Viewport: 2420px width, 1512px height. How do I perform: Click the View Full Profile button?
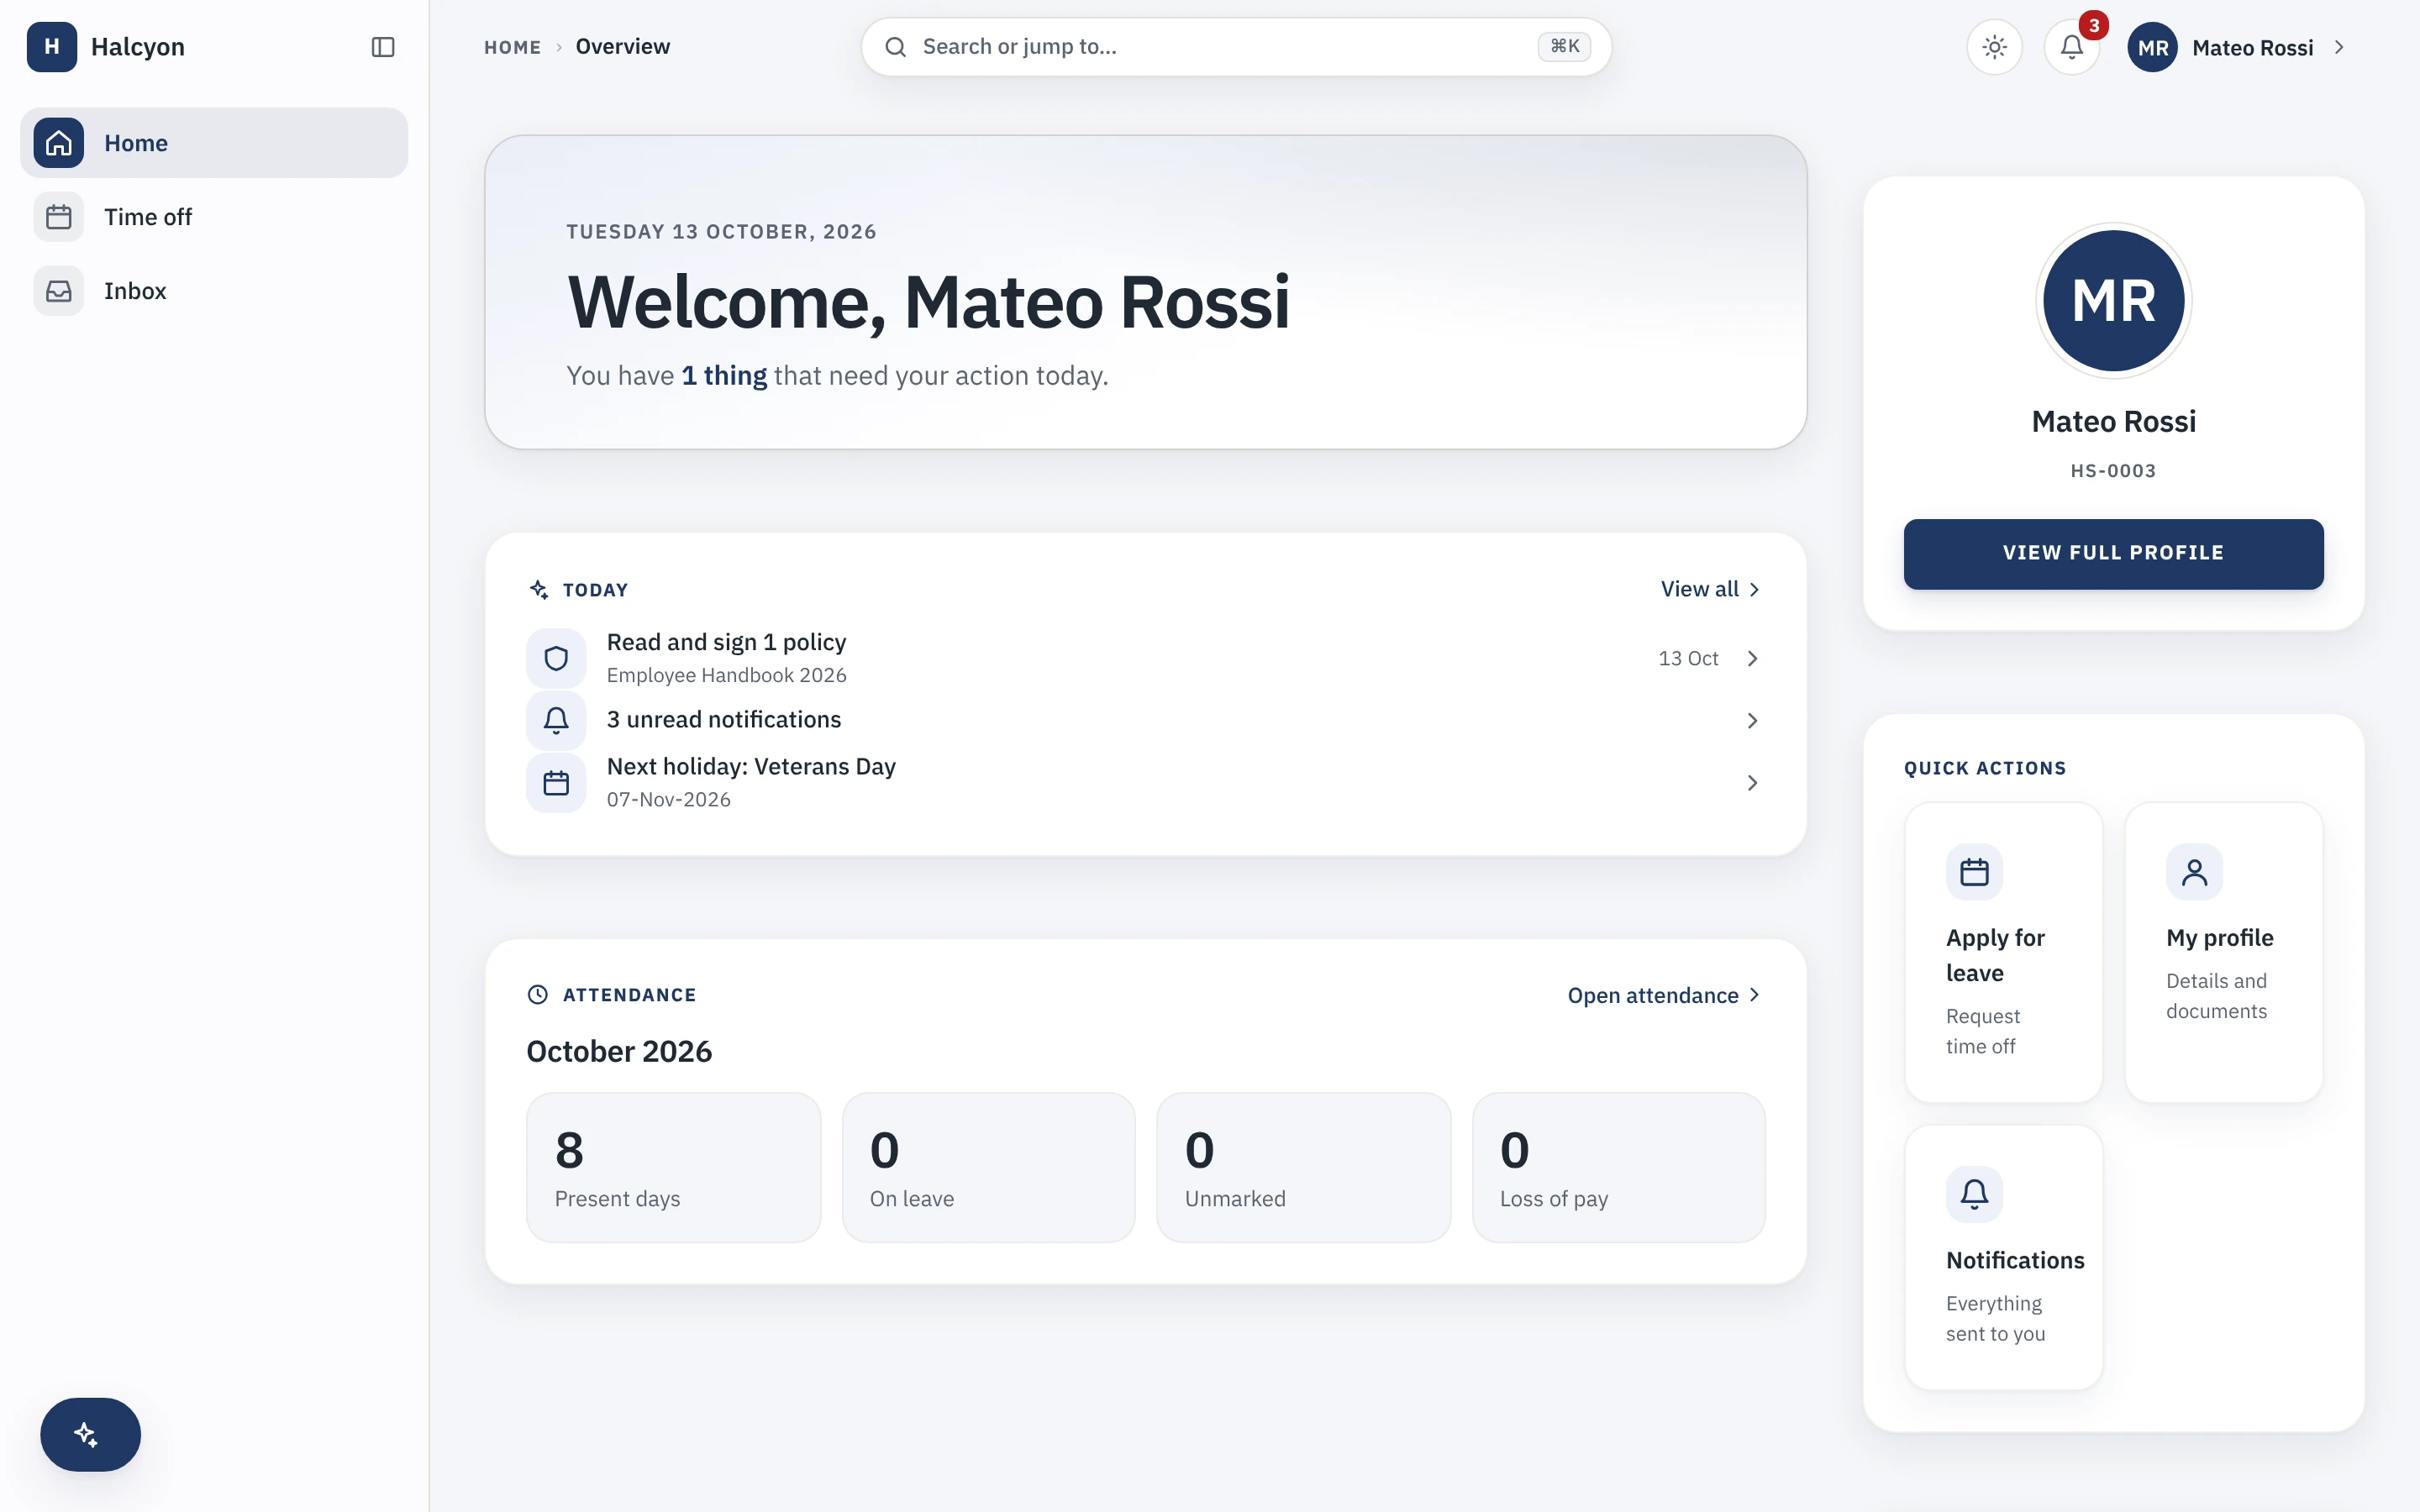(2113, 553)
